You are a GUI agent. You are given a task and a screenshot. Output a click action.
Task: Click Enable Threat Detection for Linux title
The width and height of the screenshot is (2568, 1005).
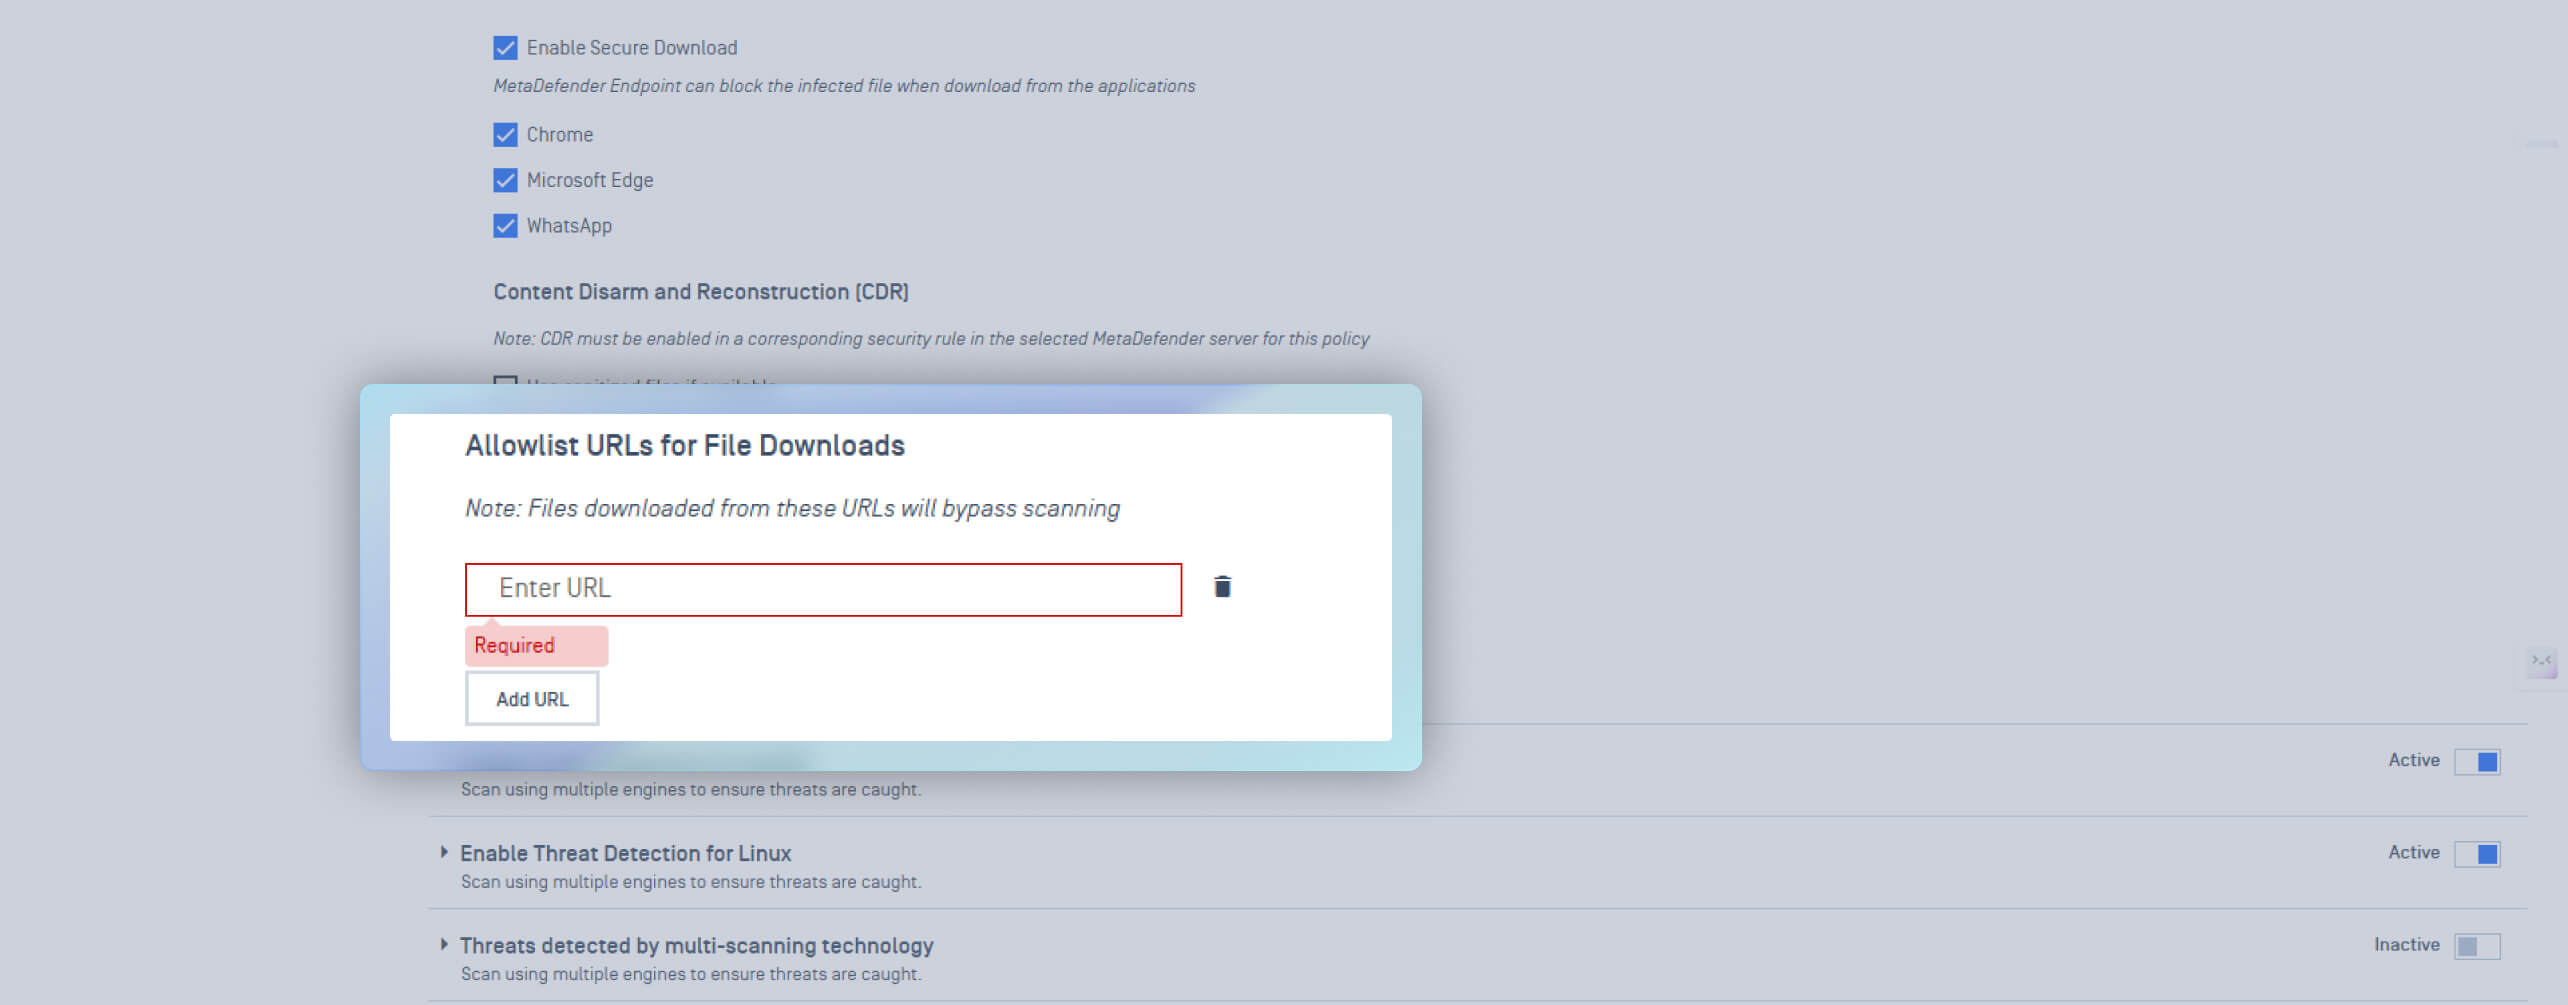(x=625, y=853)
